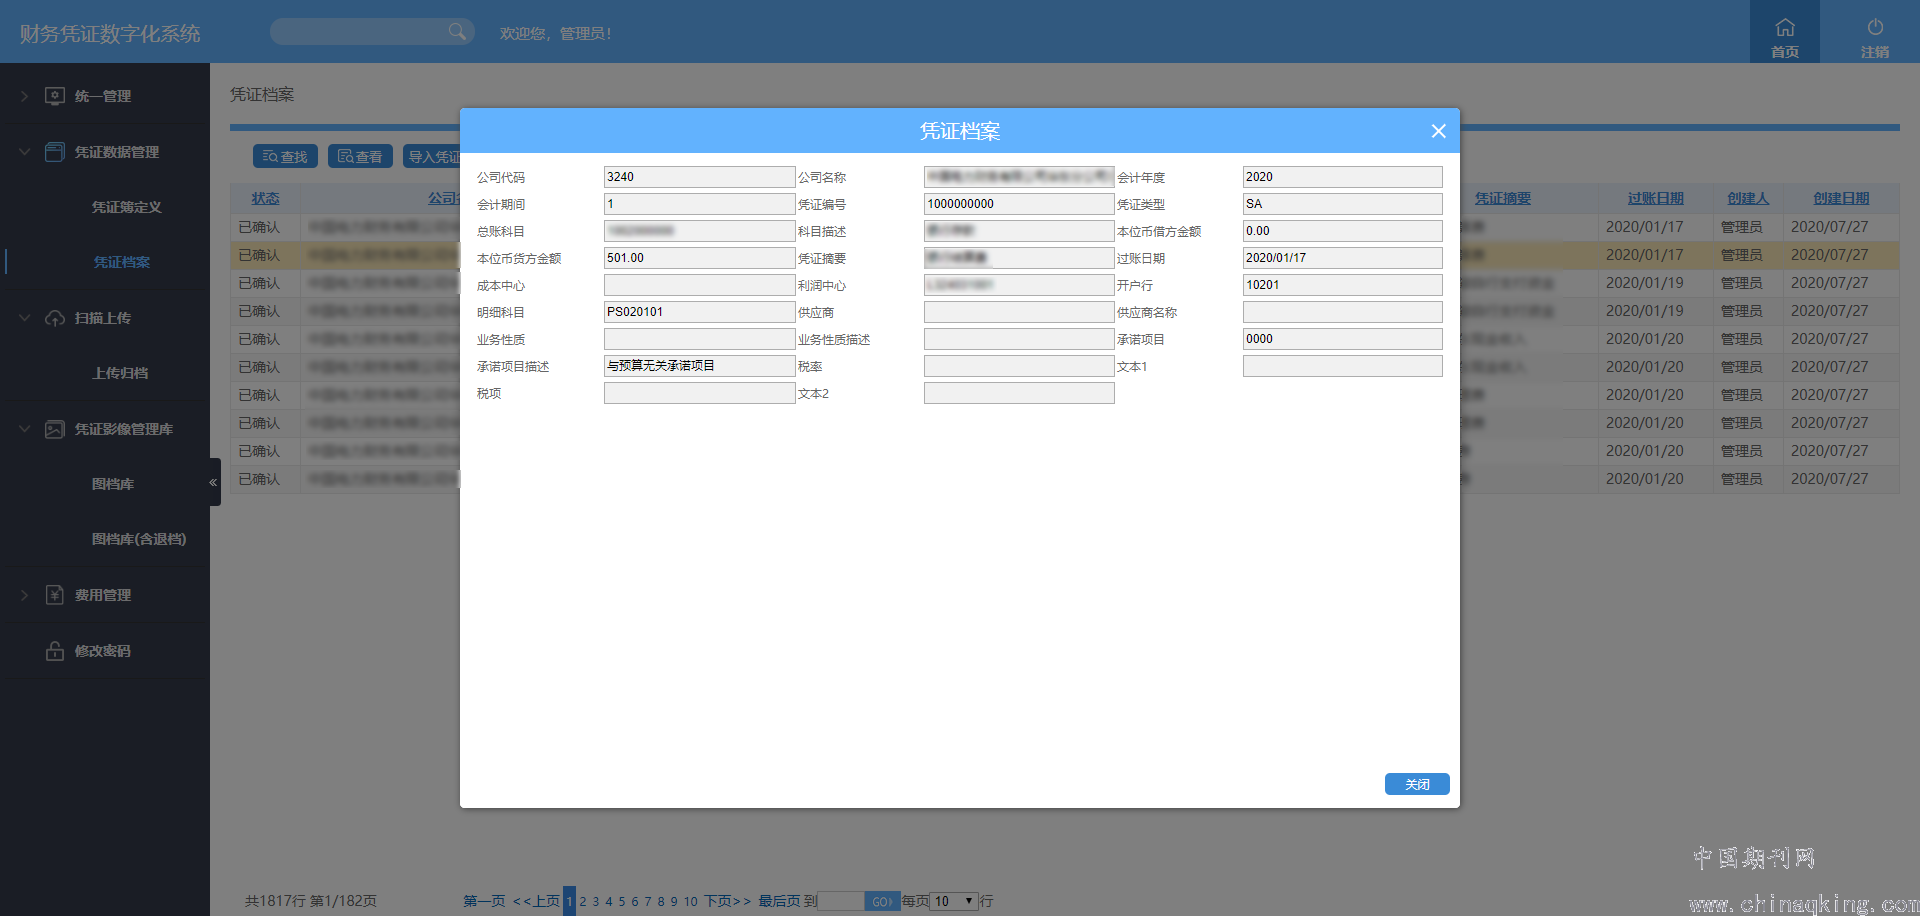Click the 凭证类型 field showing SA

(x=1342, y=204)
